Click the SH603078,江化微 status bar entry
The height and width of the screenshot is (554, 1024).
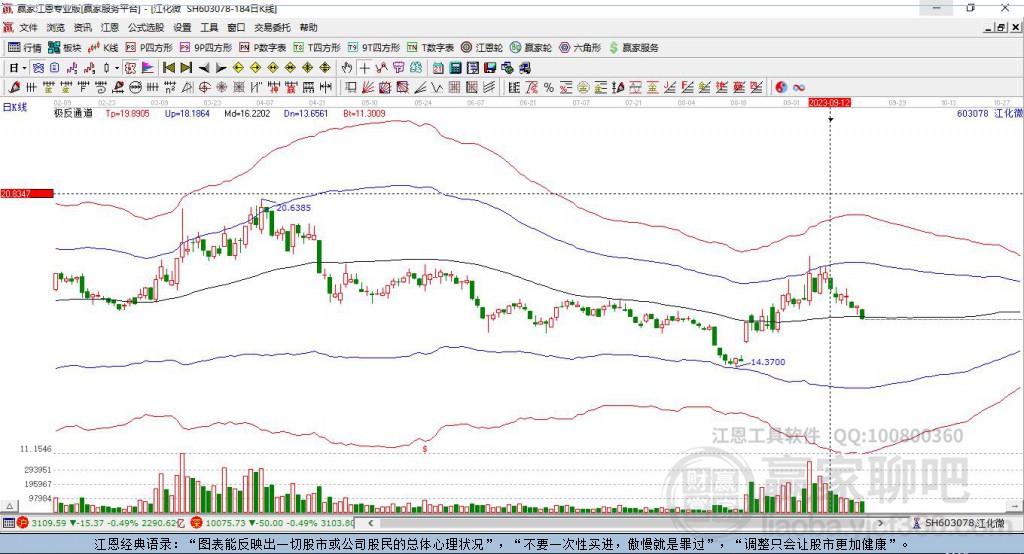point(959,523)
